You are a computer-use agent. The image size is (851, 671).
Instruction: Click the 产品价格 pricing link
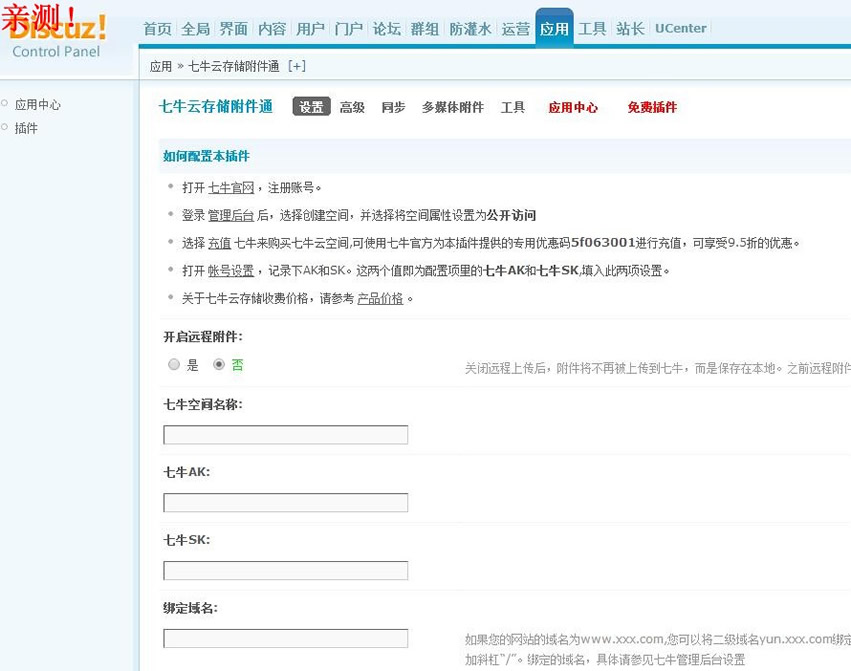380,298
